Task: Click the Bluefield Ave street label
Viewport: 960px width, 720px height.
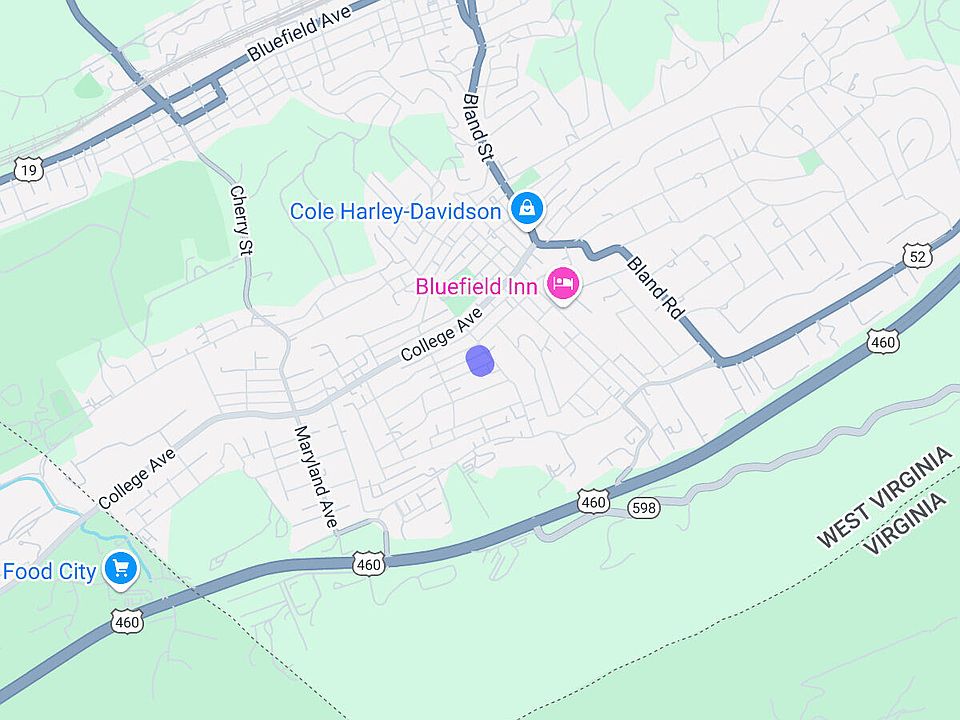Action: [x=299, y=32]
